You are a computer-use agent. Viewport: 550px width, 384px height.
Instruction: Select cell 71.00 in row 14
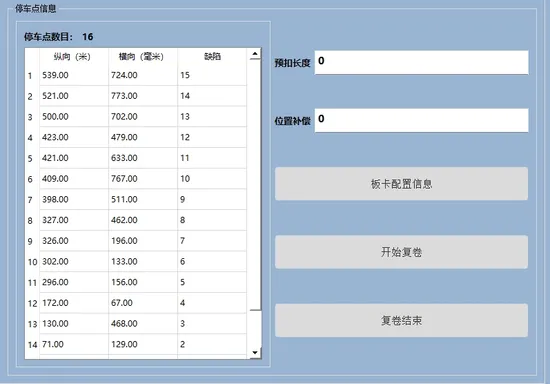point(74,344)
